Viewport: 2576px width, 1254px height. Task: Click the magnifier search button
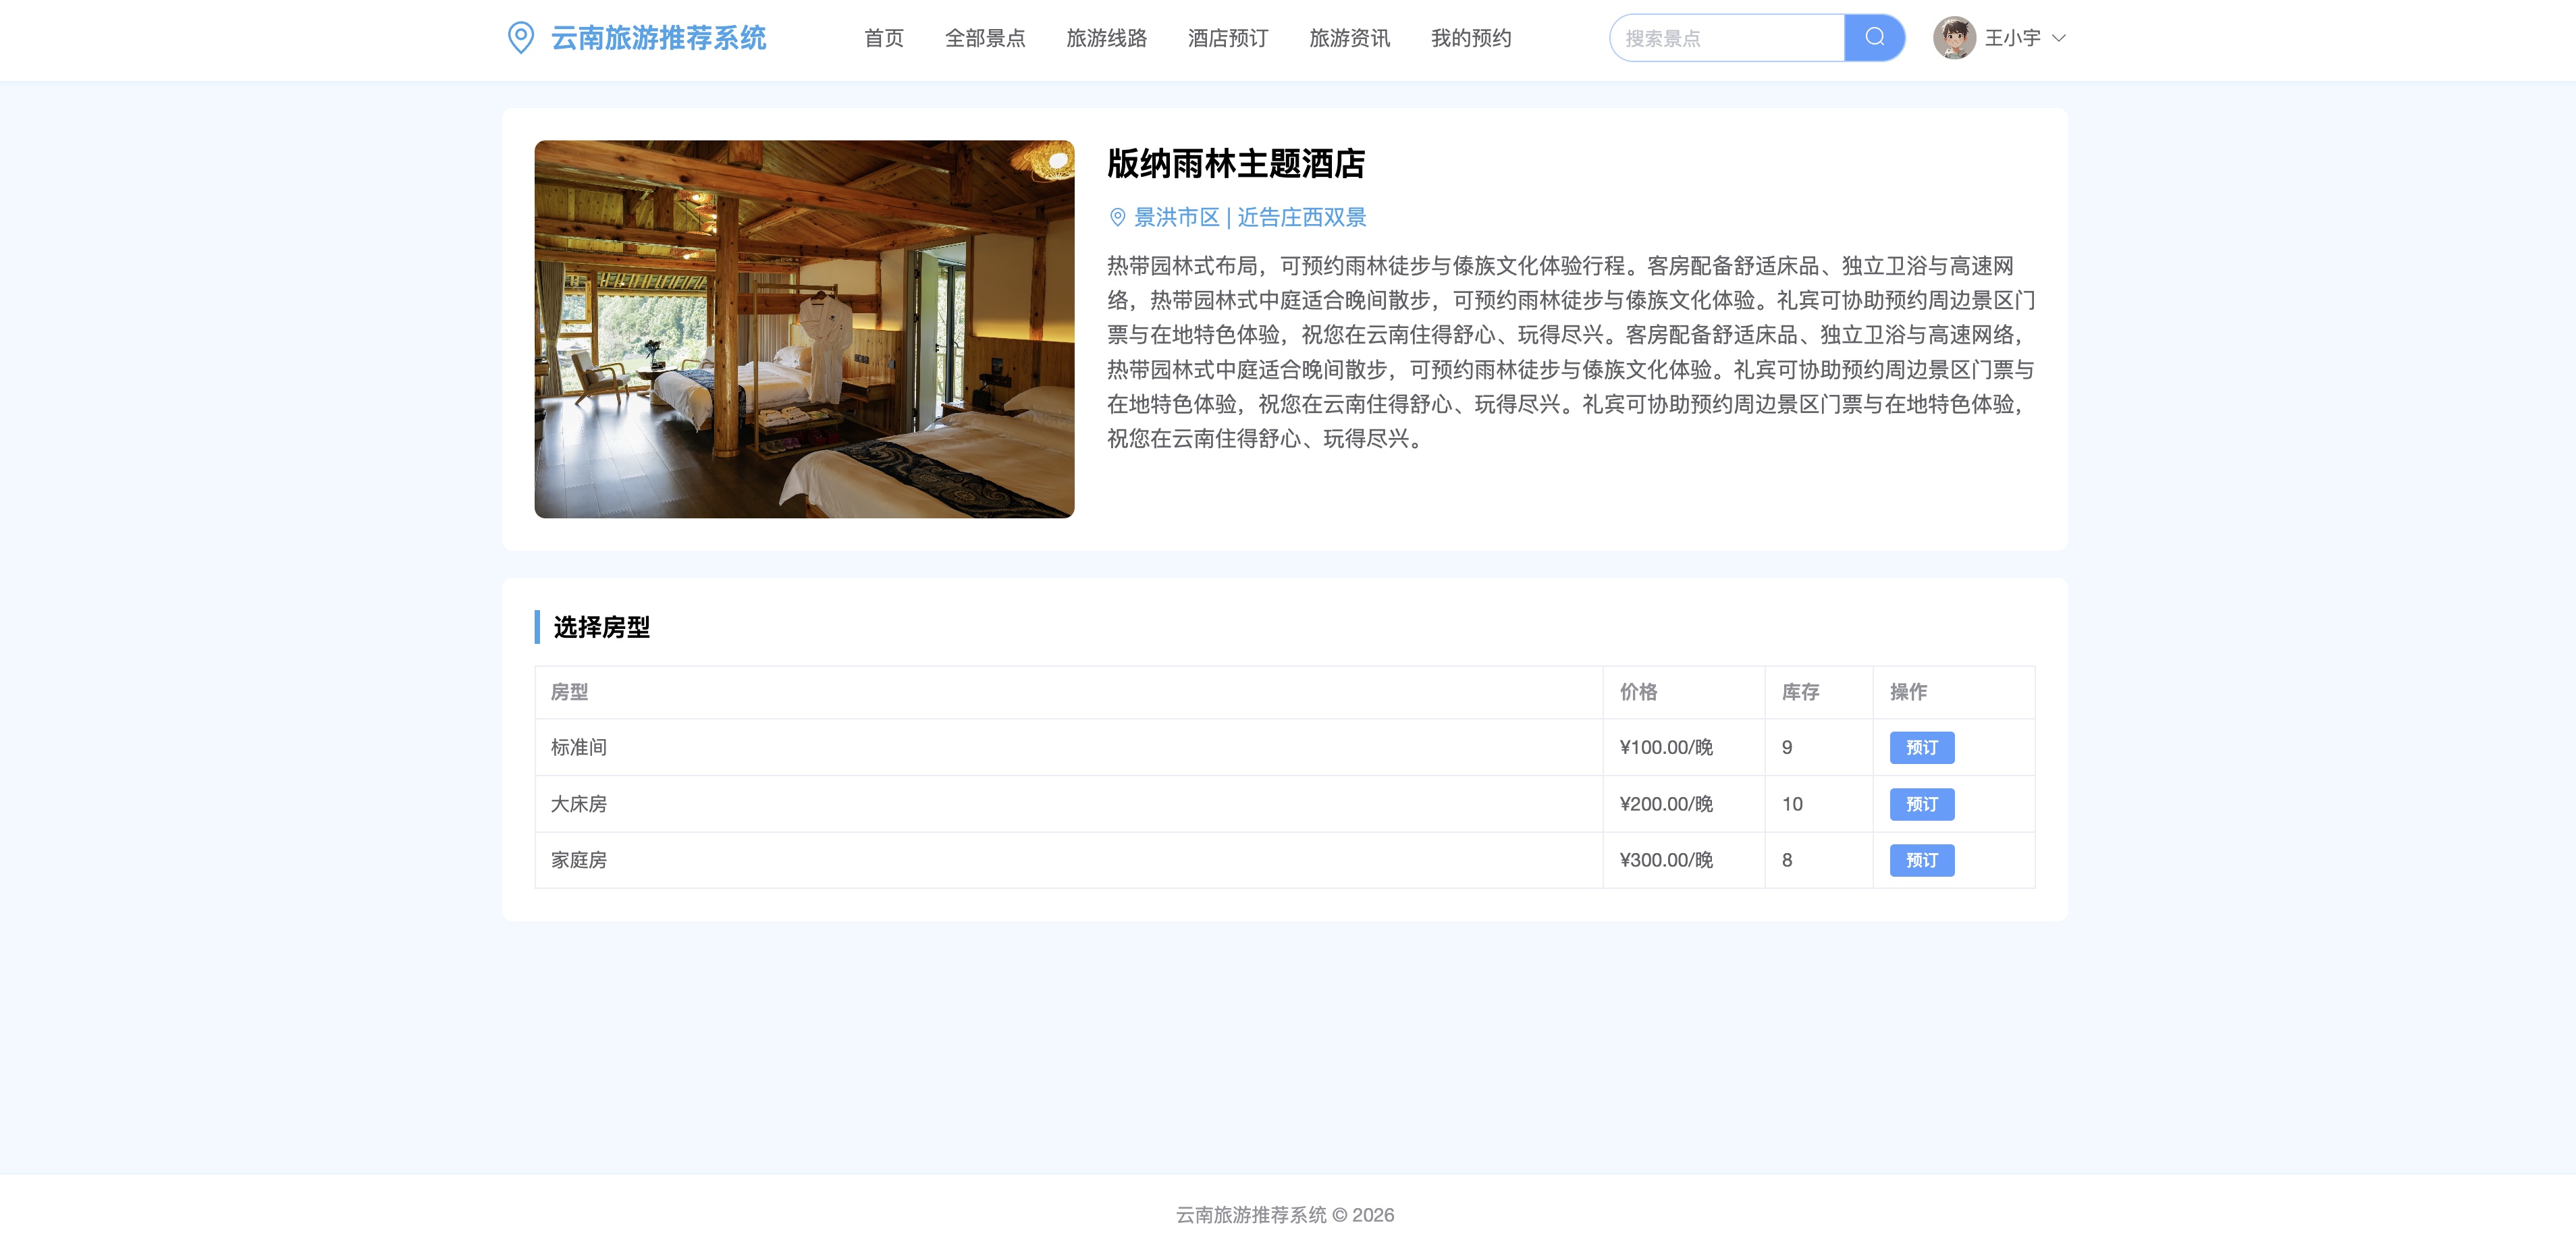coord(1874,38)
